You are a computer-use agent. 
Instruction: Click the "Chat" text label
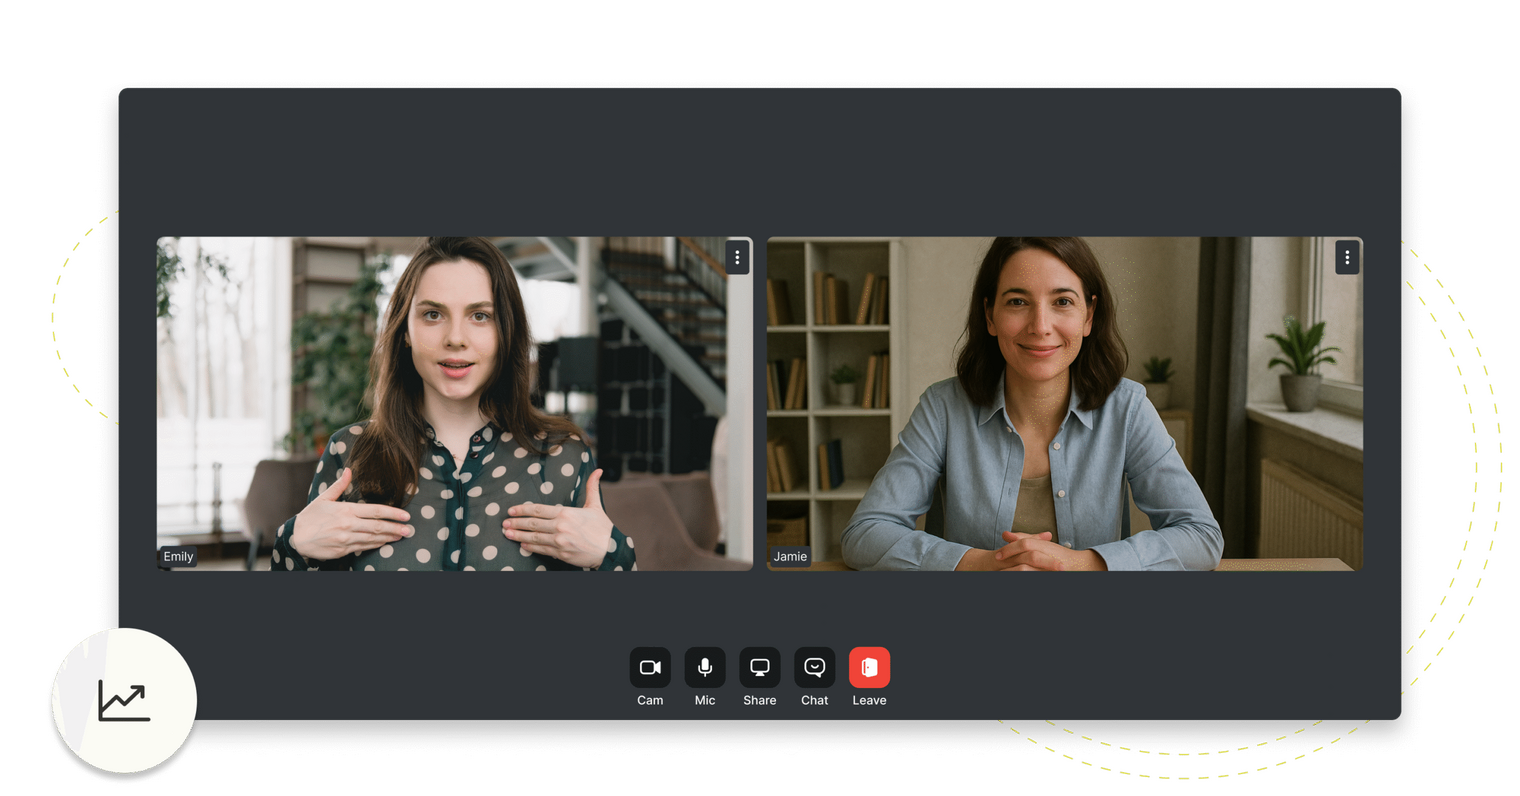815,700
